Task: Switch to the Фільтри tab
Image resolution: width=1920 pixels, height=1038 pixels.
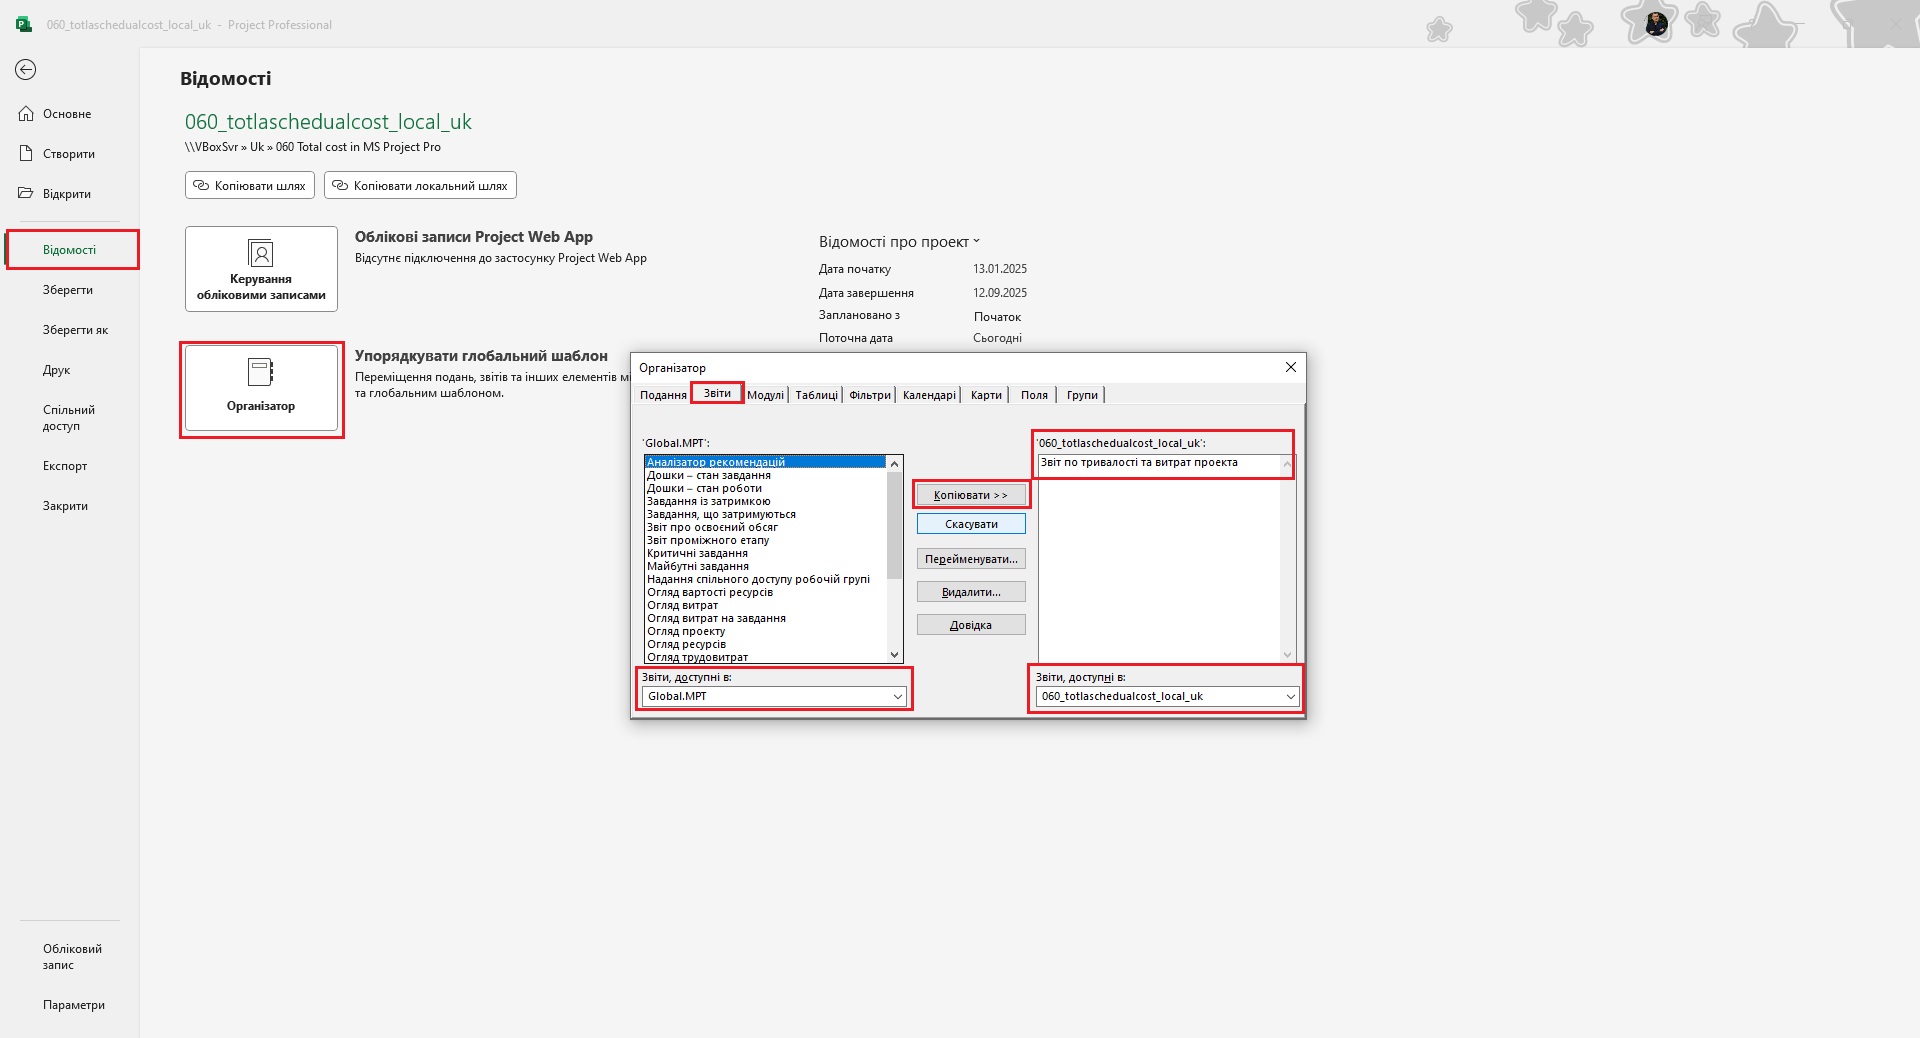Action: (870, 395)
